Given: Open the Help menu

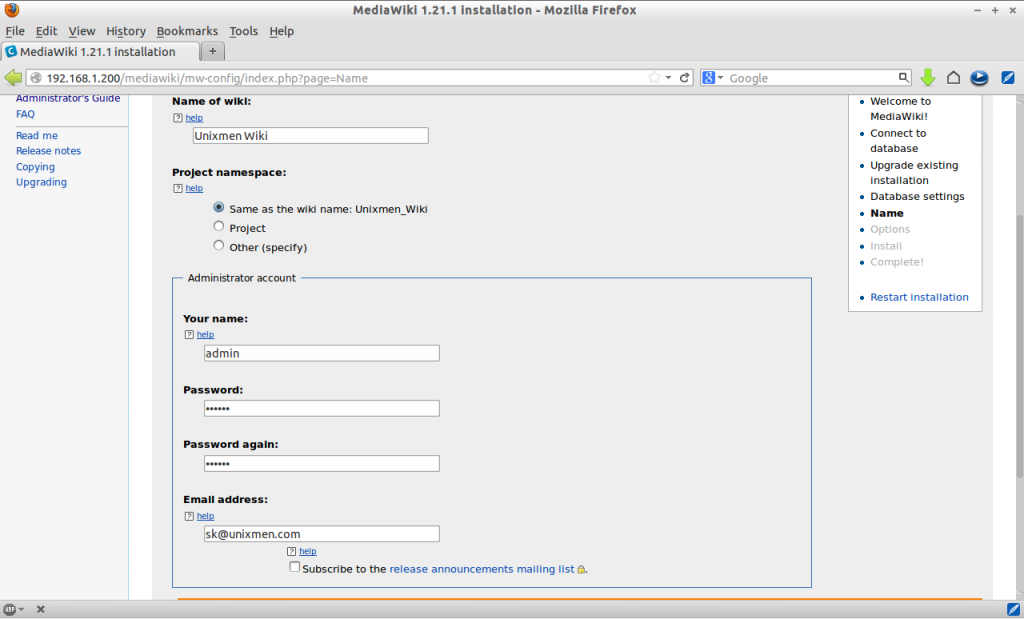Looking at the screenshot, I should (x=281, y=31).
